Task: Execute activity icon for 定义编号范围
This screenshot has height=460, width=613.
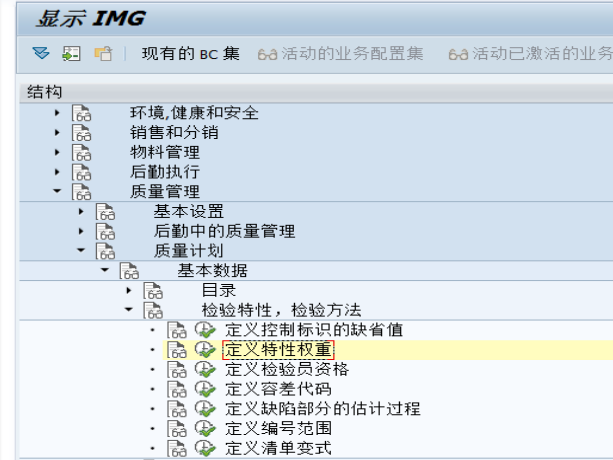Action: 206,429
